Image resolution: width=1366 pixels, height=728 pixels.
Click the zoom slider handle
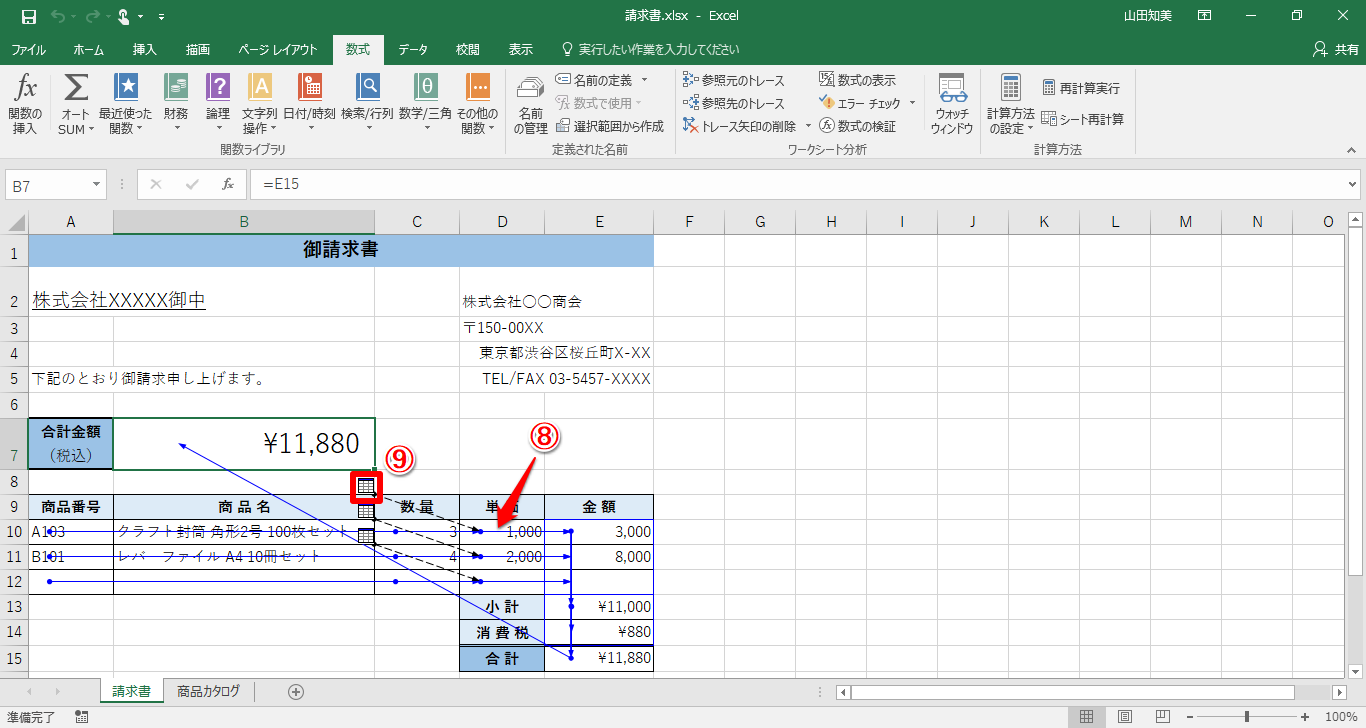pyautogui.click(x=1247, y=716)
